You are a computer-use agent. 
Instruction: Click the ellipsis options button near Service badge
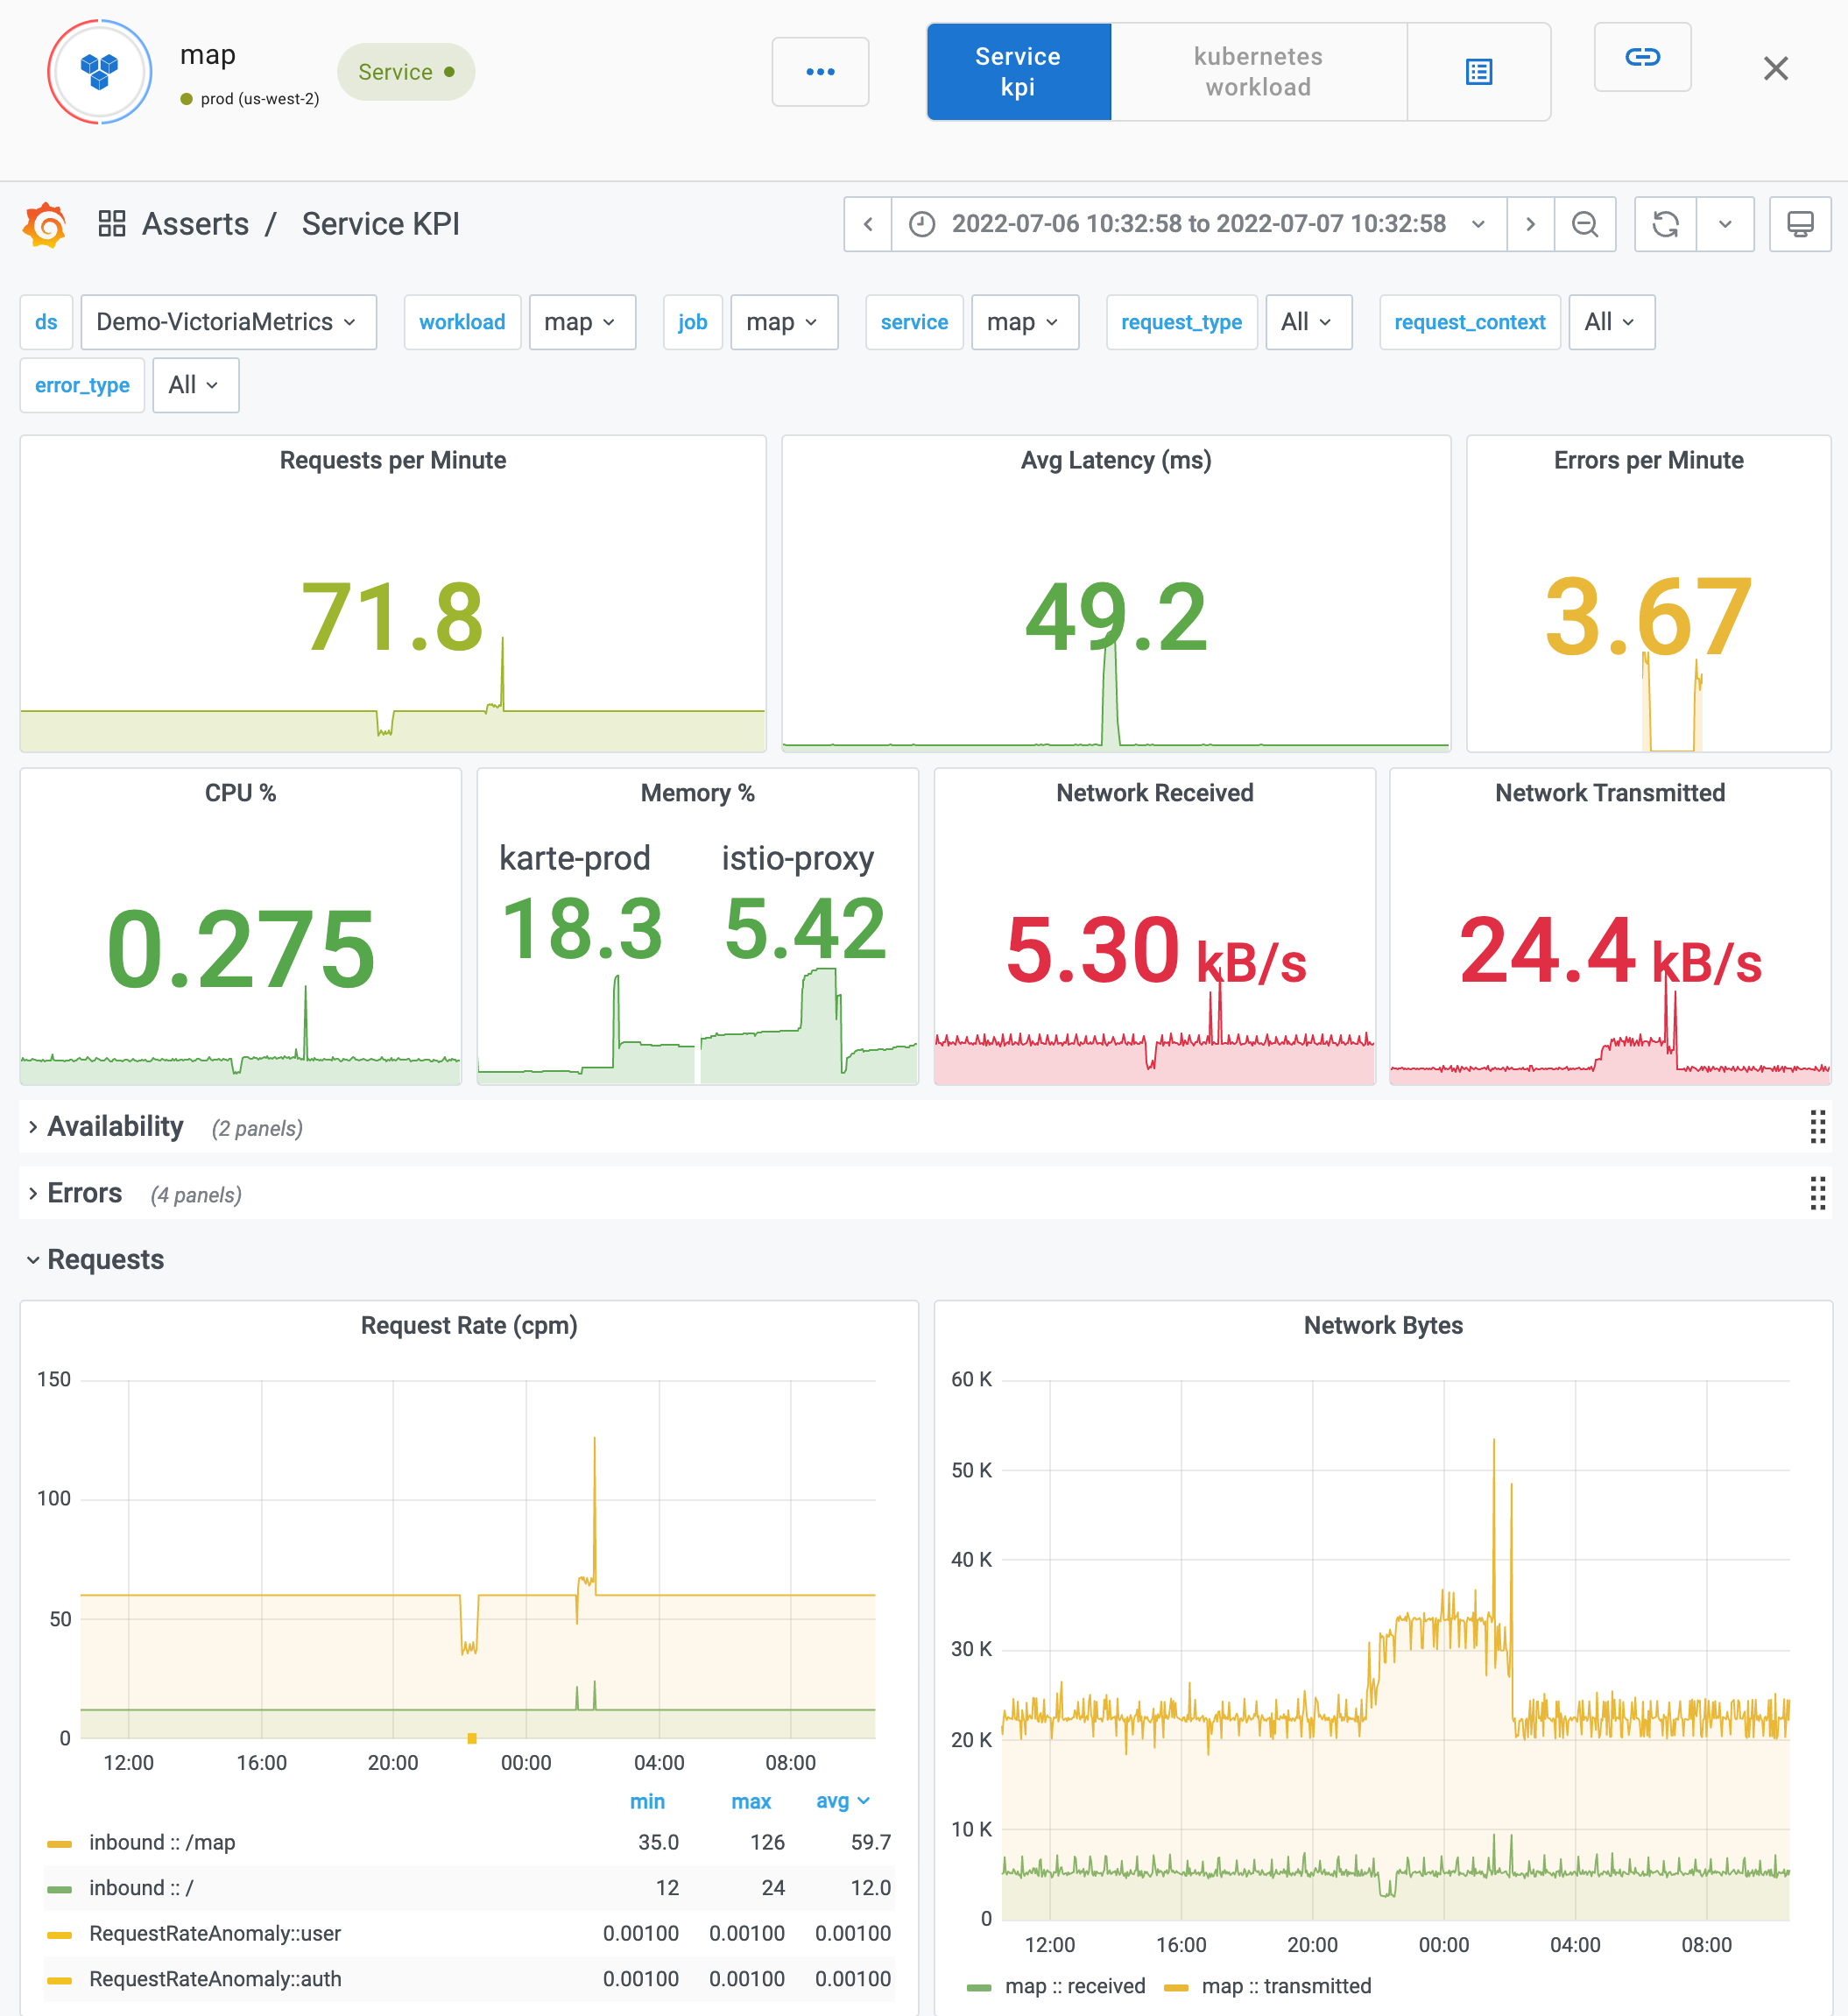820,71
